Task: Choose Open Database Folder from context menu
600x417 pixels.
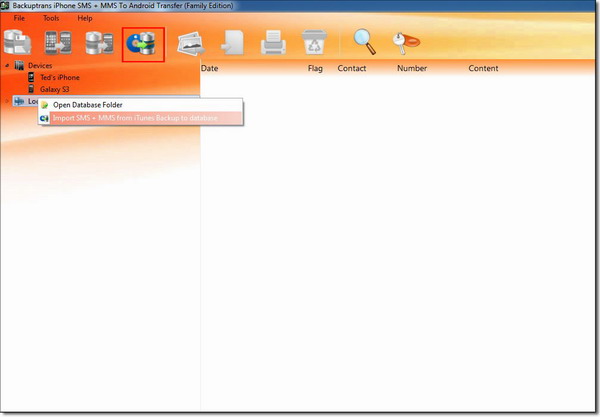Action: (x=140, y=105)
